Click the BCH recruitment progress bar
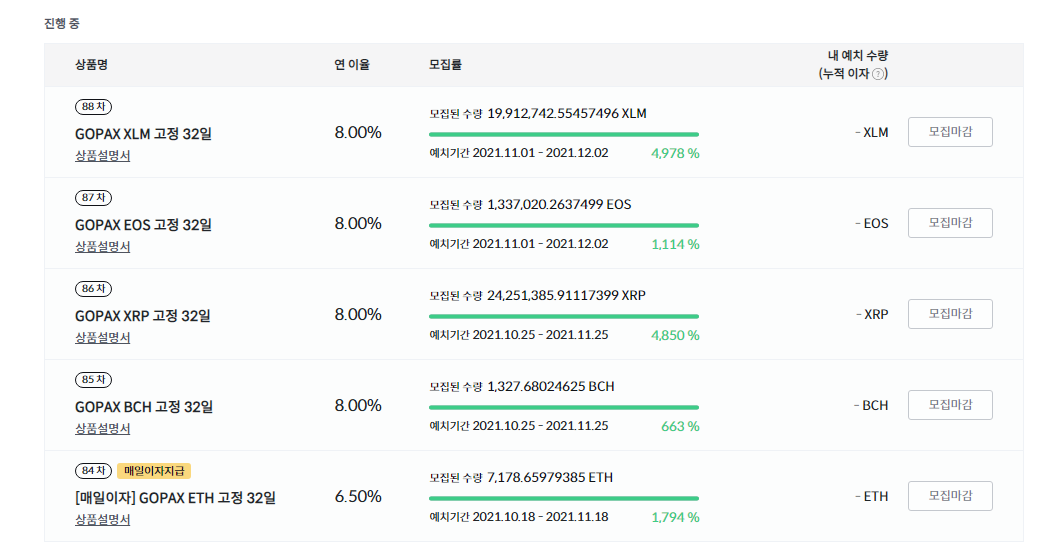The height and width of the screenshot is (558, 1064). (x=564, y=407)
